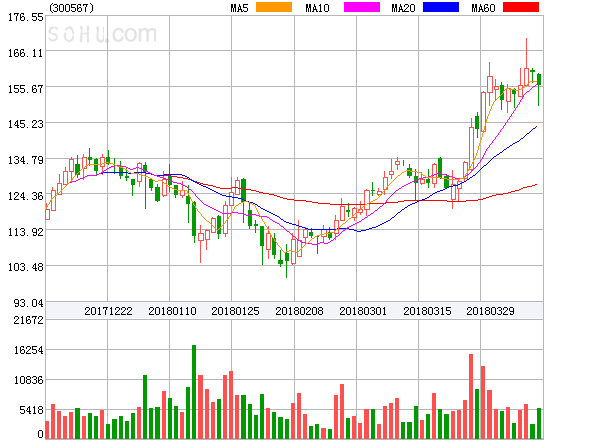Click the 5418 volume axis label
The width and height of the screenshot is (600, 440).
coord(31,411)
